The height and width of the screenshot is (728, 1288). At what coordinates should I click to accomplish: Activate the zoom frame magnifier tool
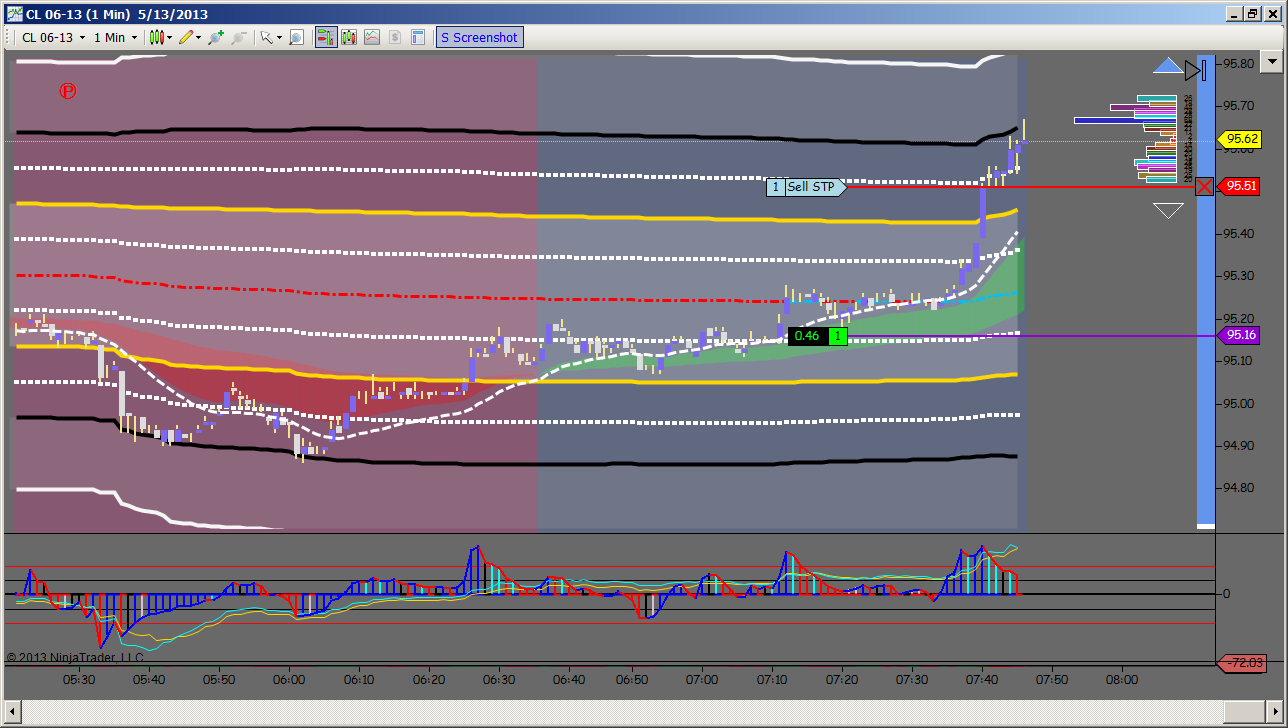pos(297,37)
